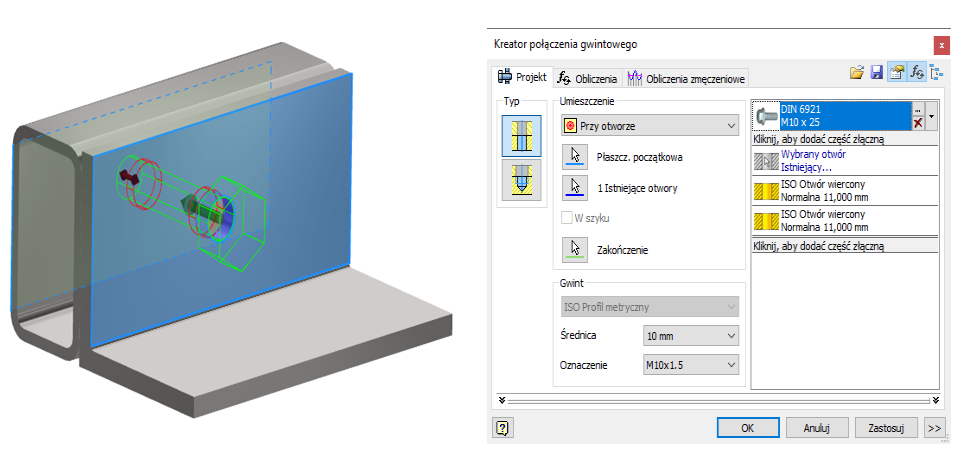Click the DIN 6921 bolt thumbnail icon
The height and width of the screenshot is (471, 960).
coord(766,116)
